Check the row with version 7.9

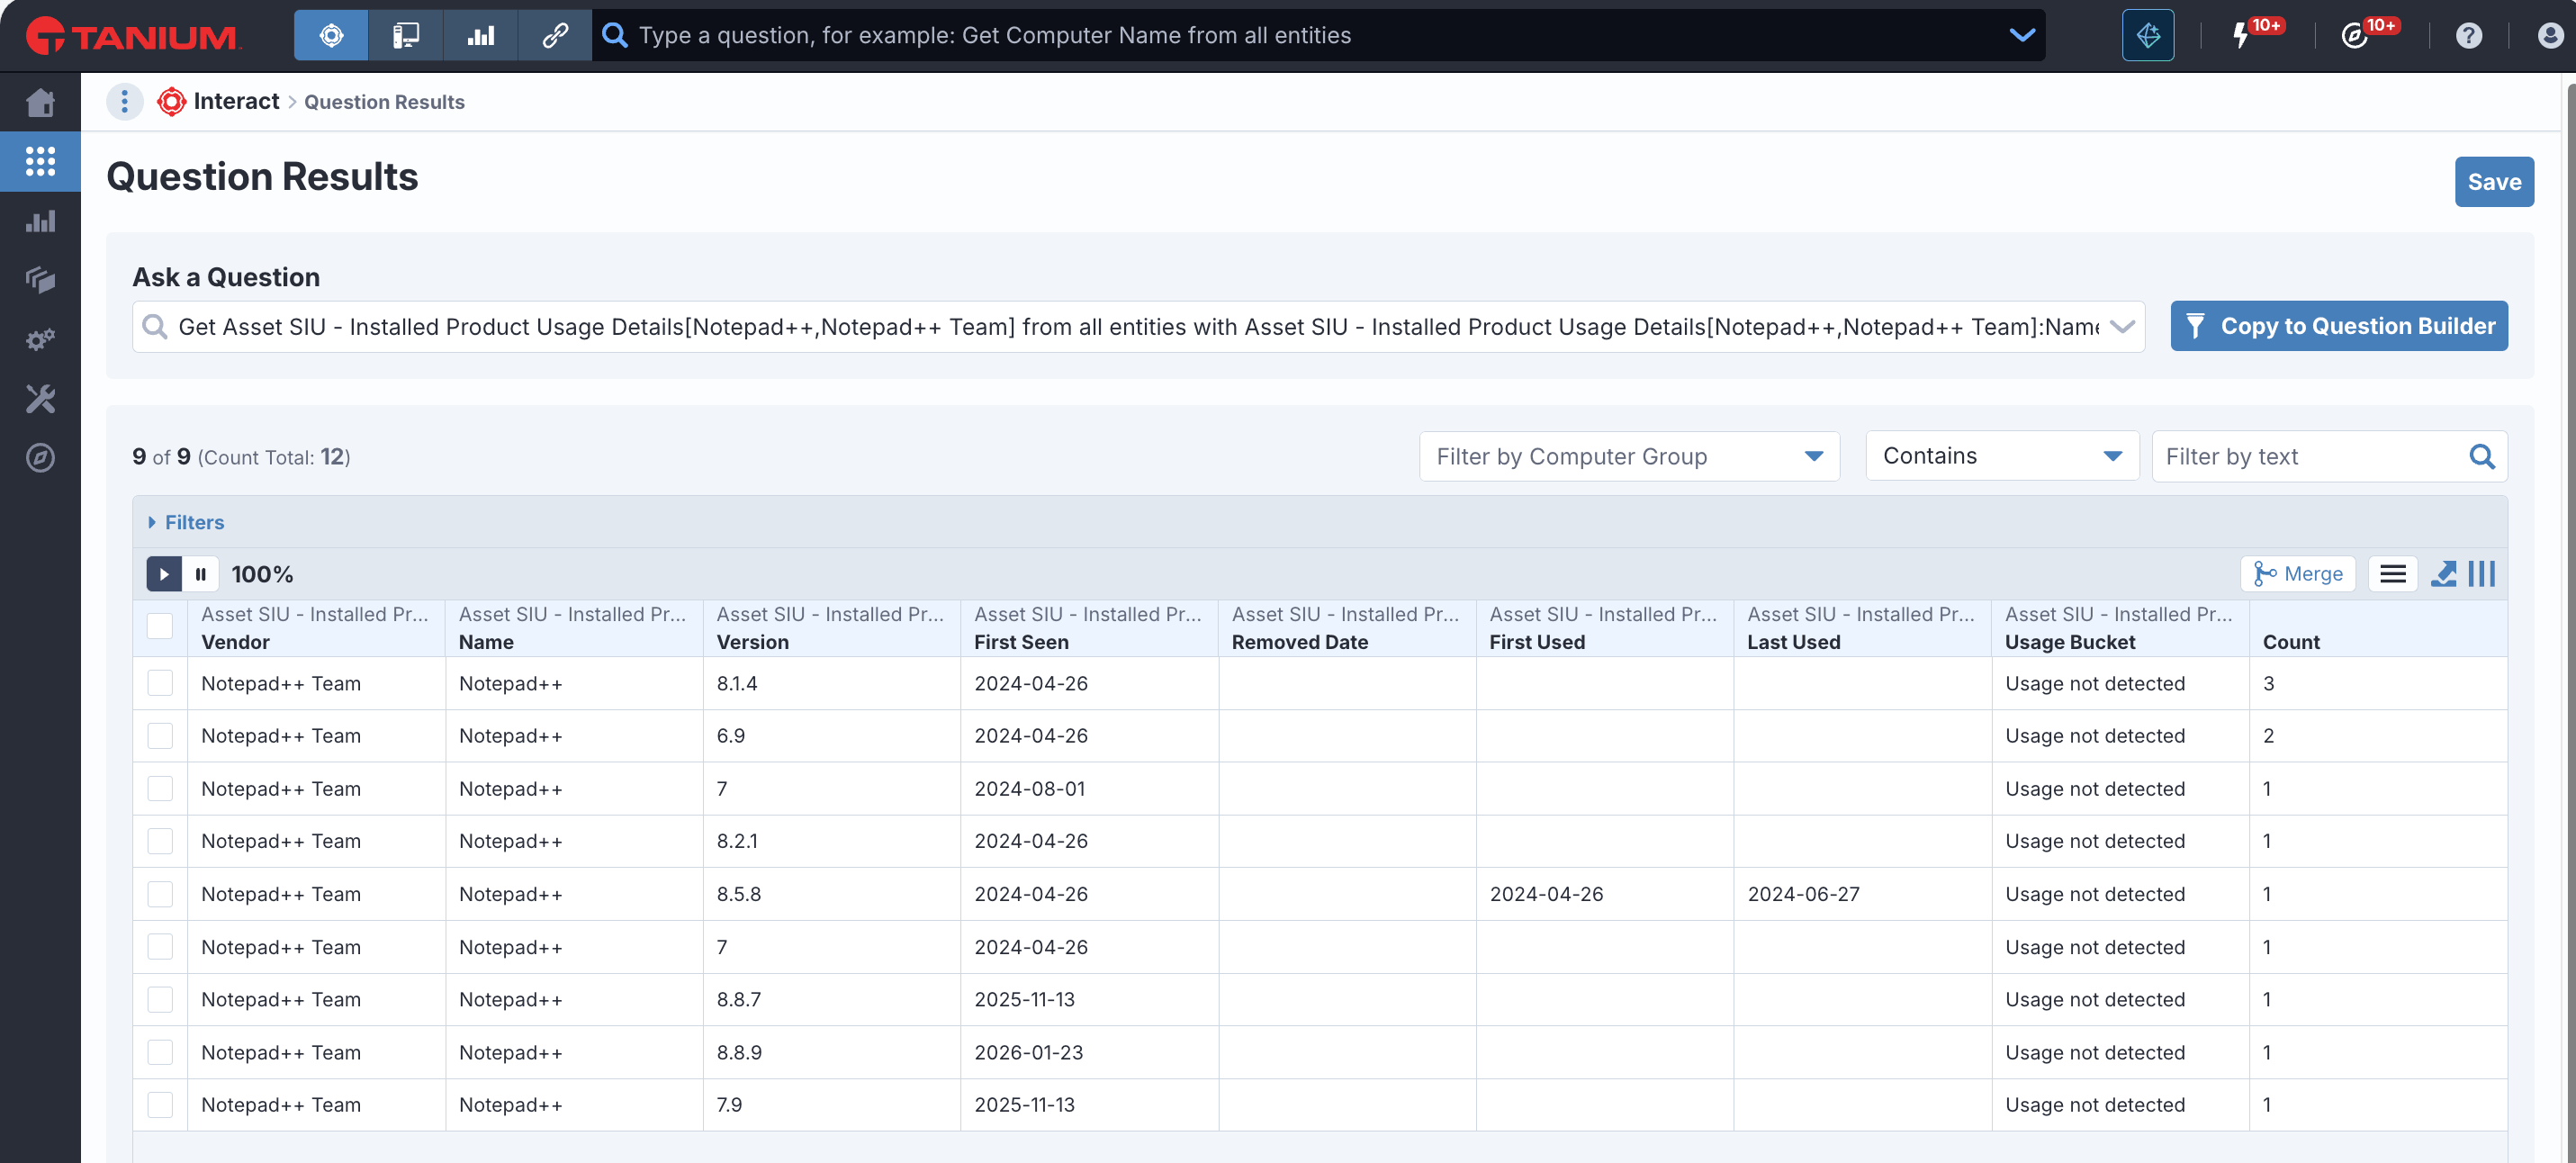point(160,1105)
